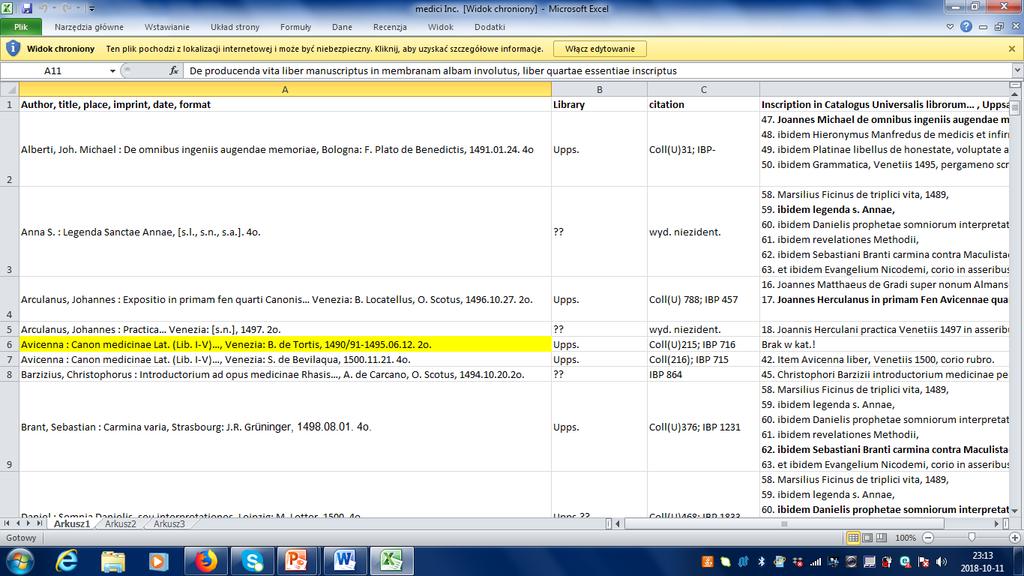Click the citation header cell
The width and height of the screenshot is (1024, 576).
click(703, 104)
